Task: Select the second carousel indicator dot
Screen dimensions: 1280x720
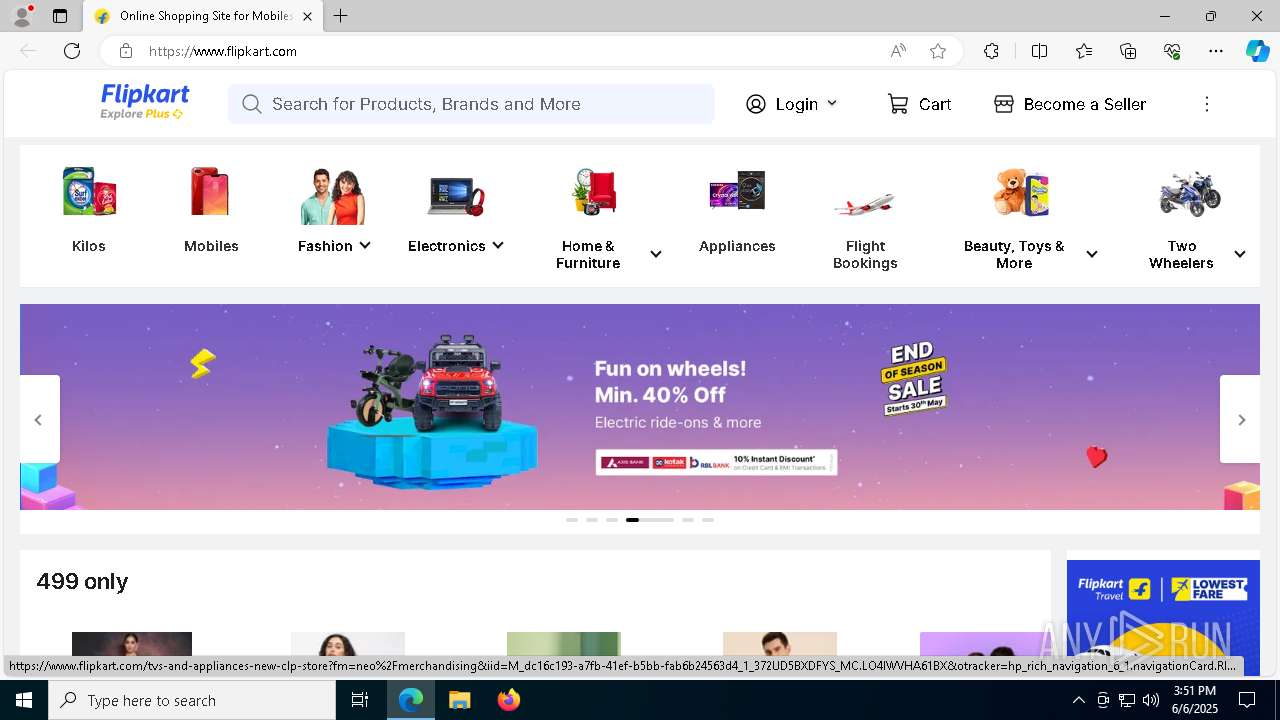Action: click(x=592, y=520)
